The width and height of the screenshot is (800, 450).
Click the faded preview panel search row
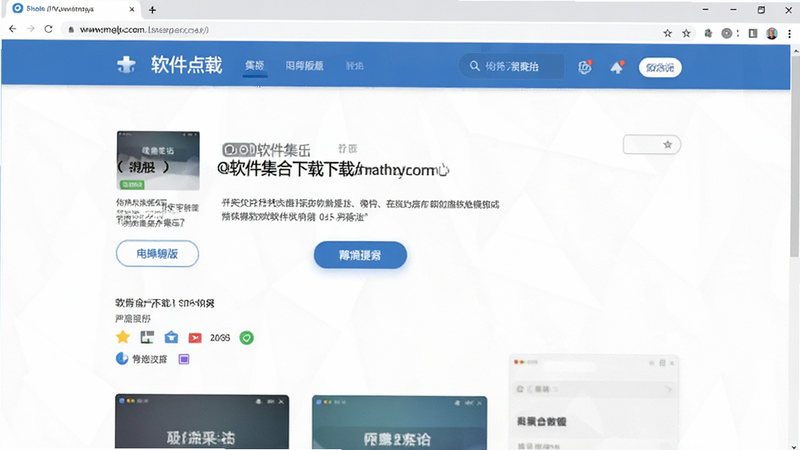(x=594, y=389)
